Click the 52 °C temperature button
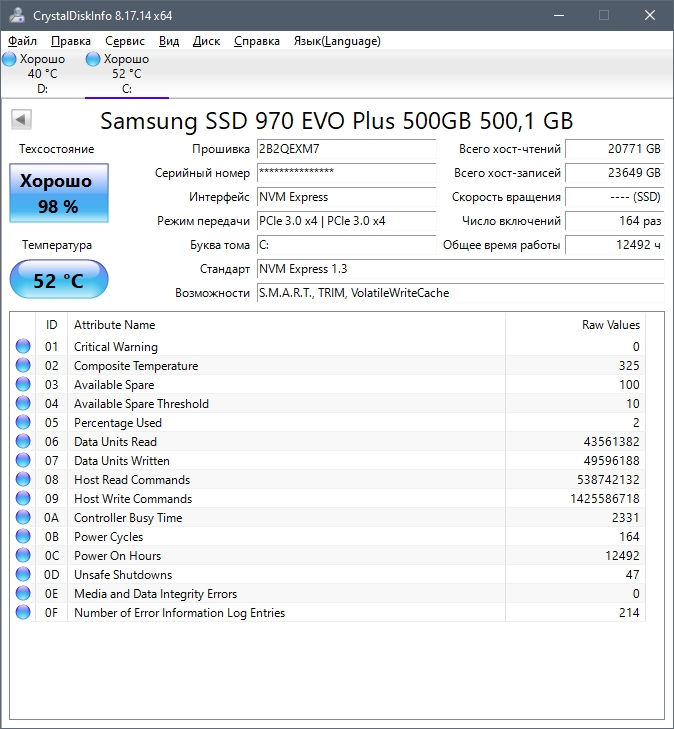 [58, 281]
